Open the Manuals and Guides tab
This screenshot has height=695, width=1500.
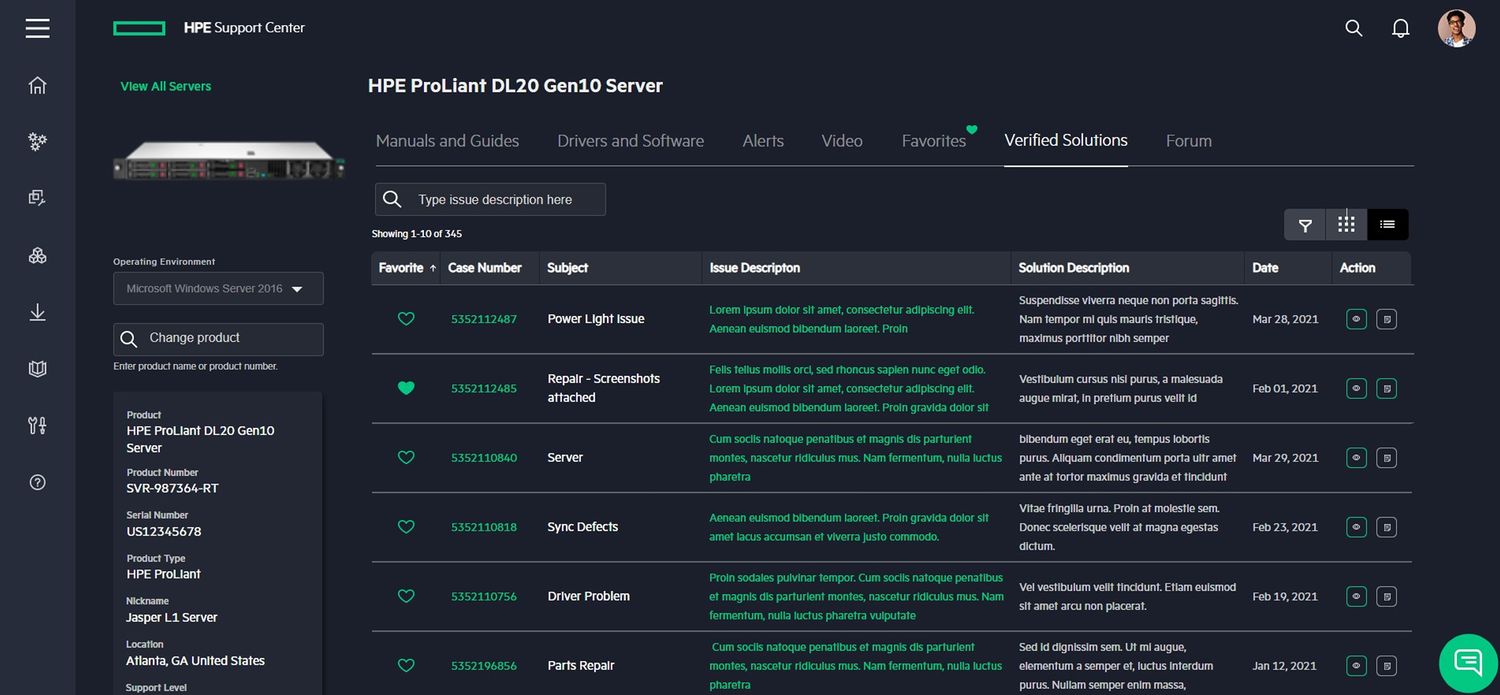[447, 141]
